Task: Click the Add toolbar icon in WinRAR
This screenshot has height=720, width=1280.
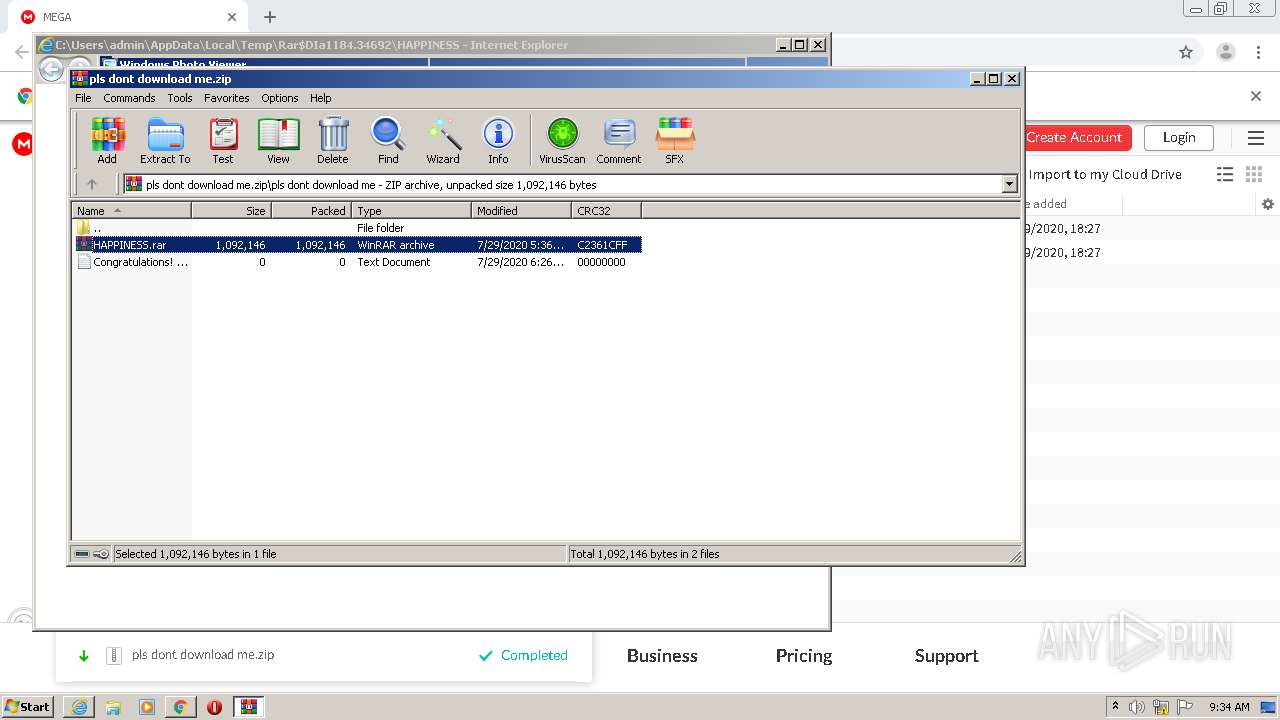Action: 107,140
